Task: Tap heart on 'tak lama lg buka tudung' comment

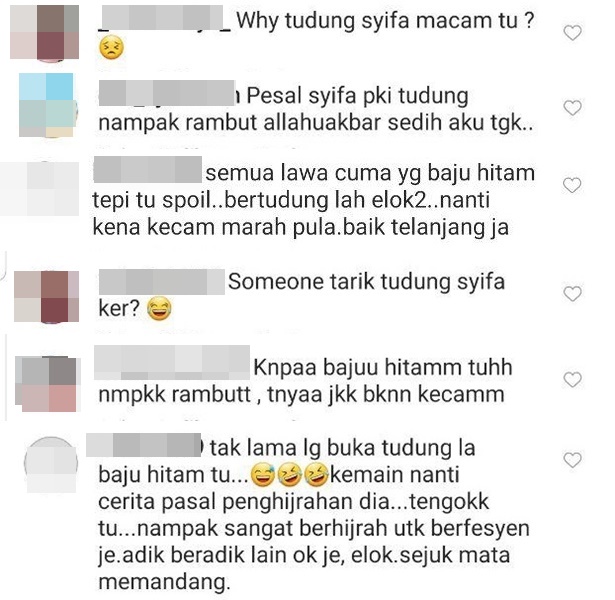Action: tap(572, 460)
